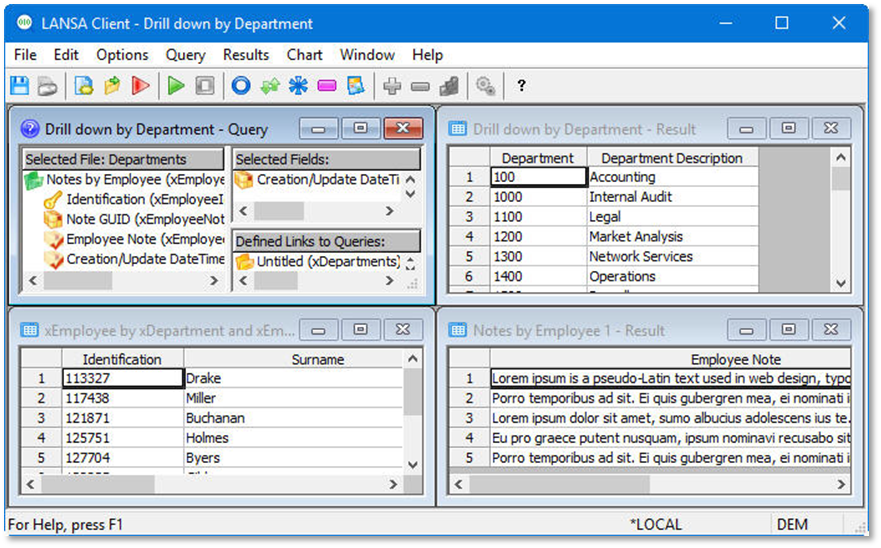The image size is (881, 548).
Task: Click the question icon of the Query window title
Action: click(x=30, y=129)
